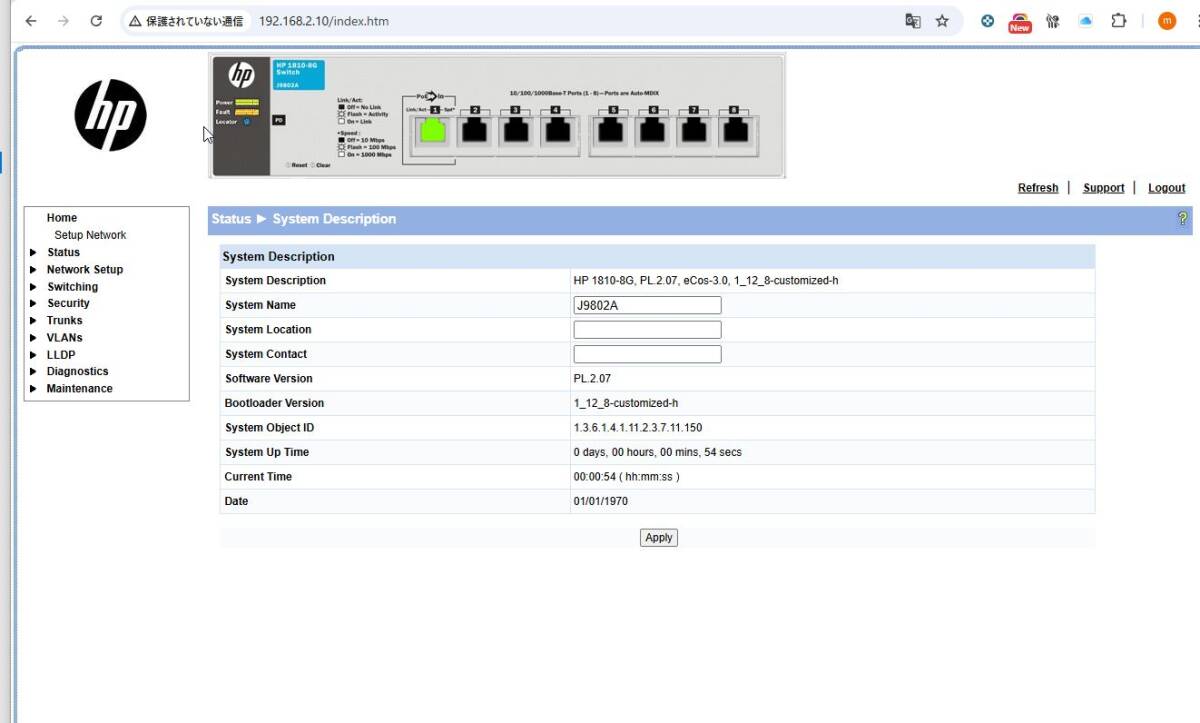The width and height of the screenshot is (1200, 723).
Task: Click port 2 on the switch diagram
Action: click(475, 131)
